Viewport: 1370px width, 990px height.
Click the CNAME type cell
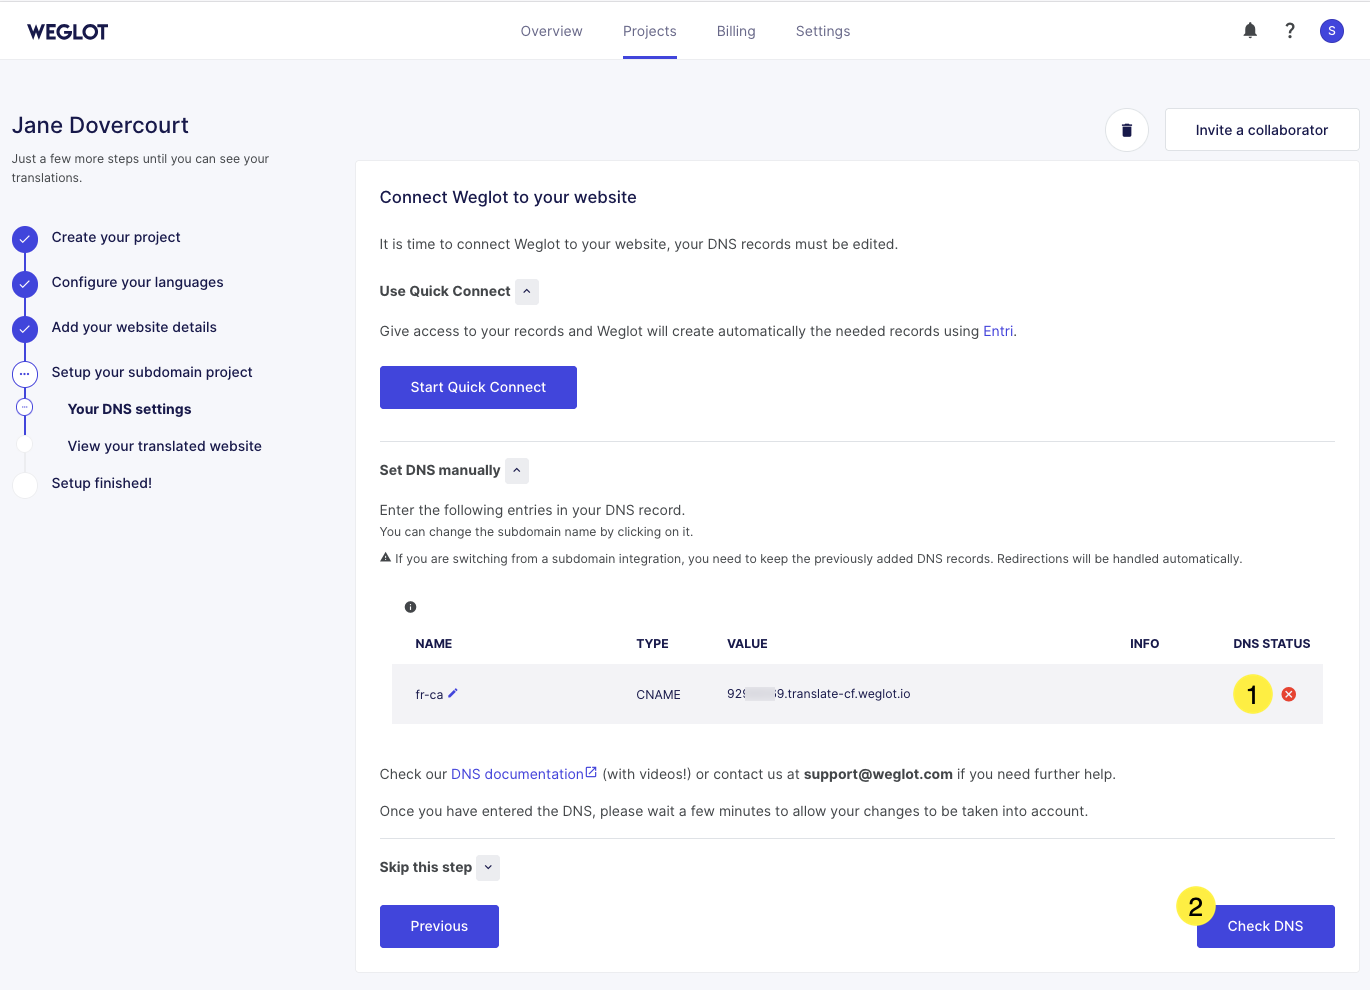coord(658,695)
